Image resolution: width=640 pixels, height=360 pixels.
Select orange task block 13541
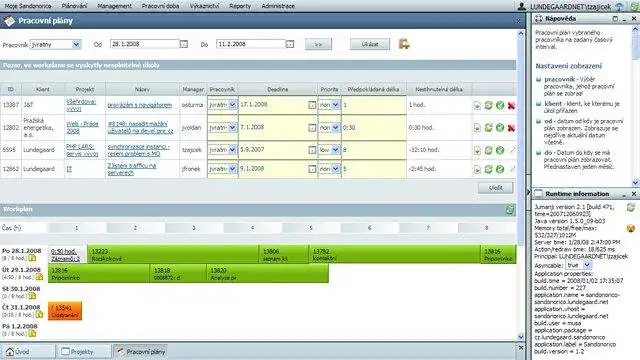(x=65, y=311)
